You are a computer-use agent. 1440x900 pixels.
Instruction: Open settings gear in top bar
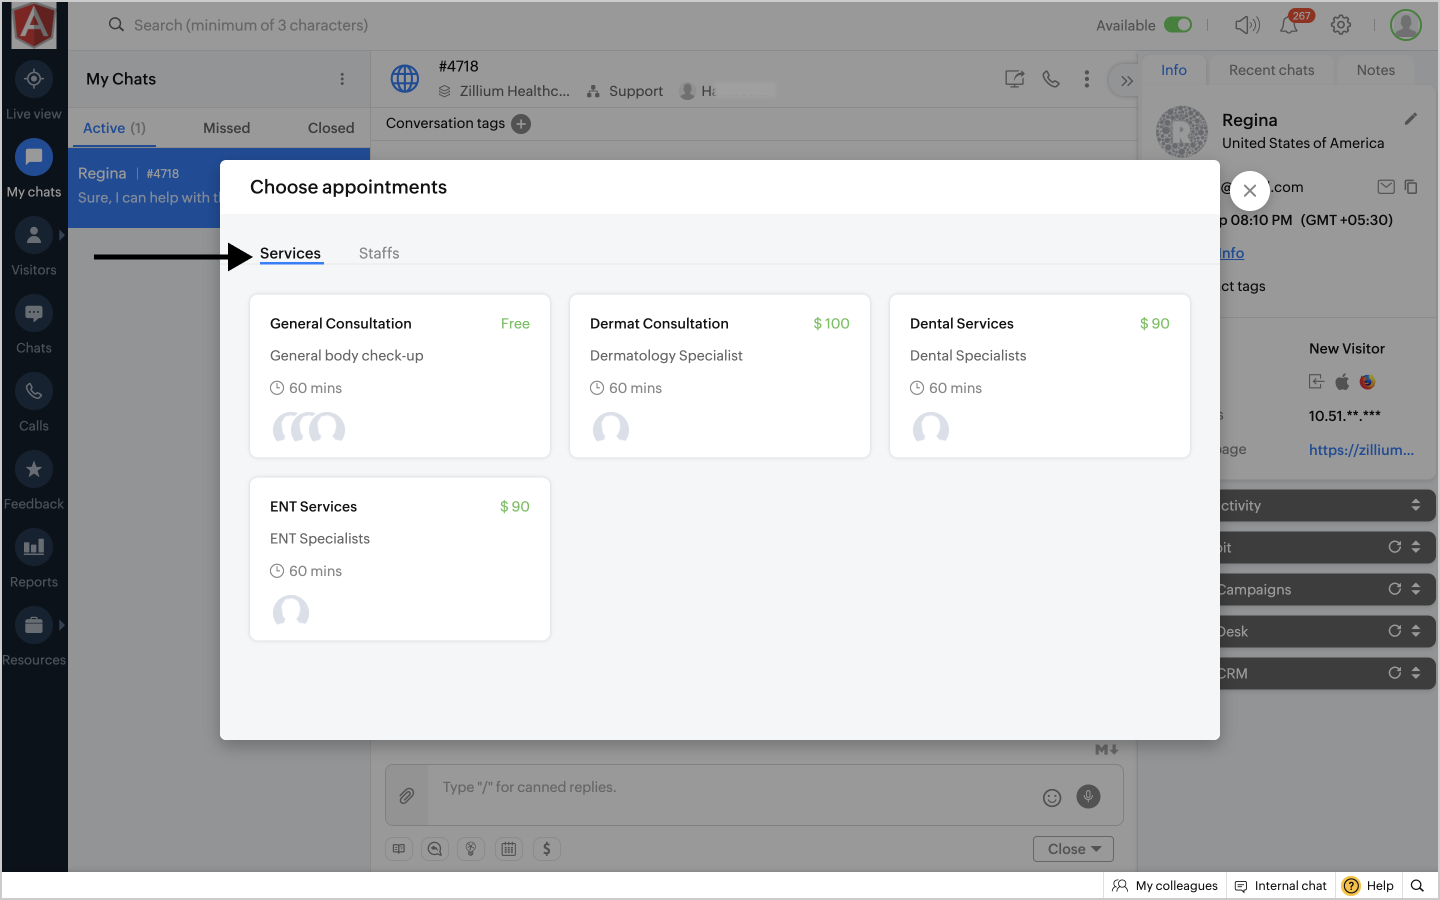coord(1341,25)
